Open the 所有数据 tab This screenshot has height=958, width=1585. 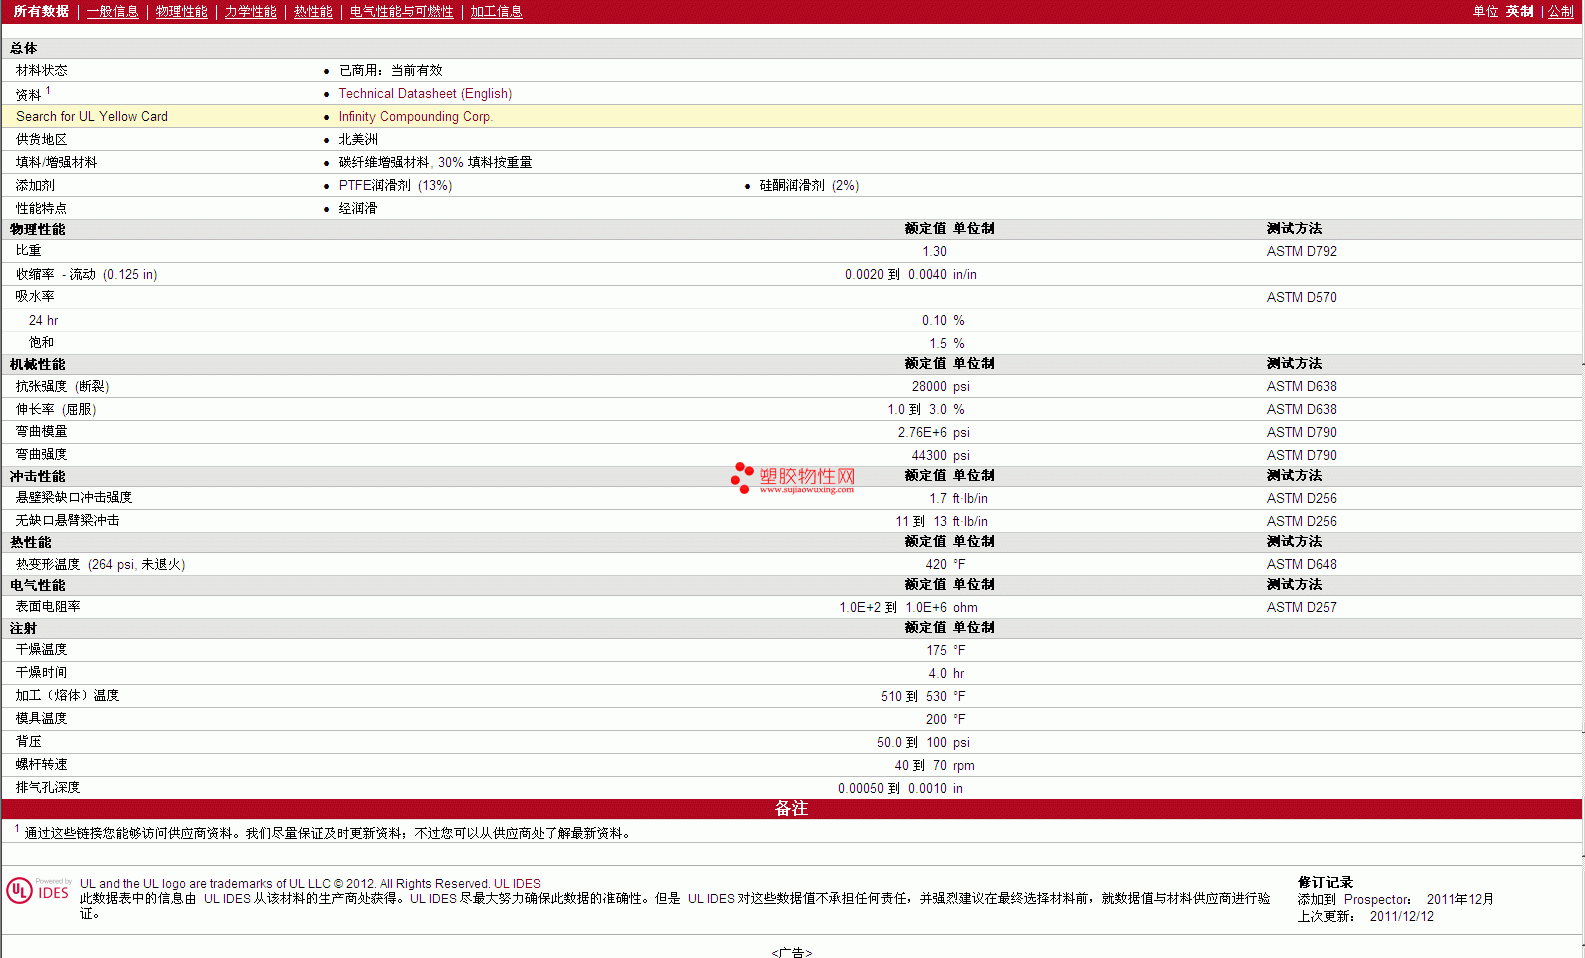pyautogui.click(x=41, y=11)
